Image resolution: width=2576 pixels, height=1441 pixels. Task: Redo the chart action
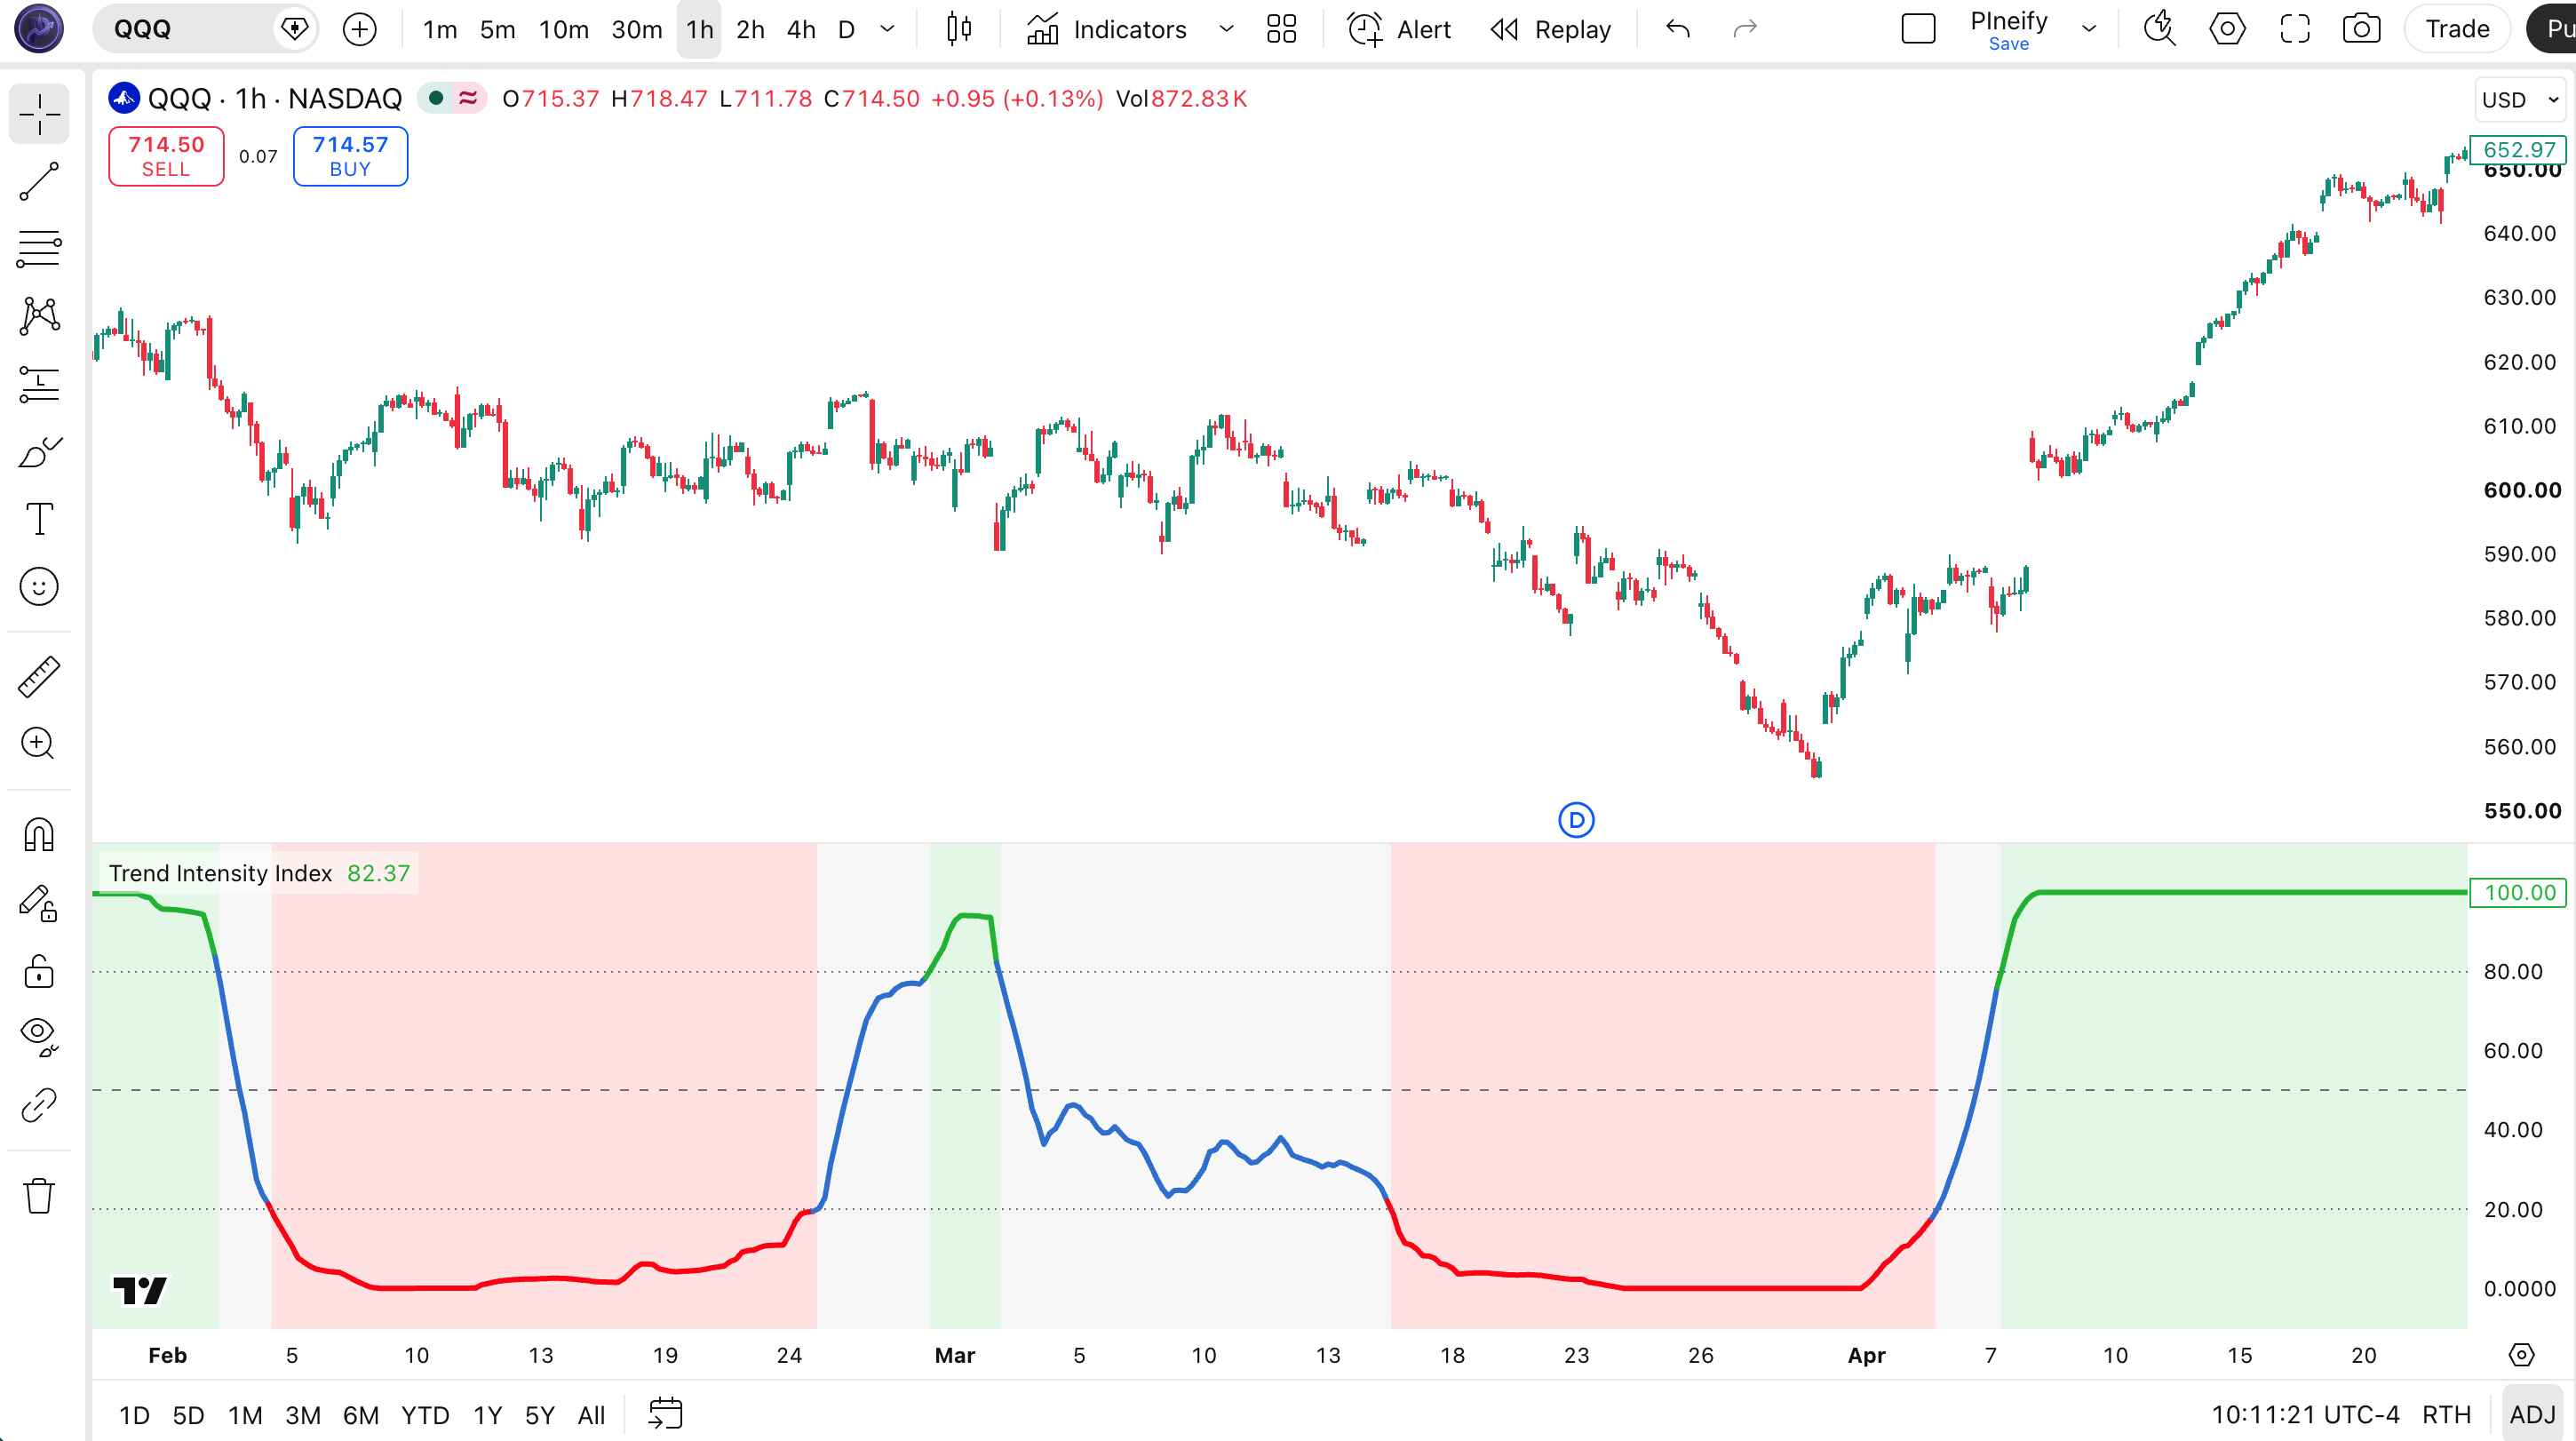pos(1745,29)
